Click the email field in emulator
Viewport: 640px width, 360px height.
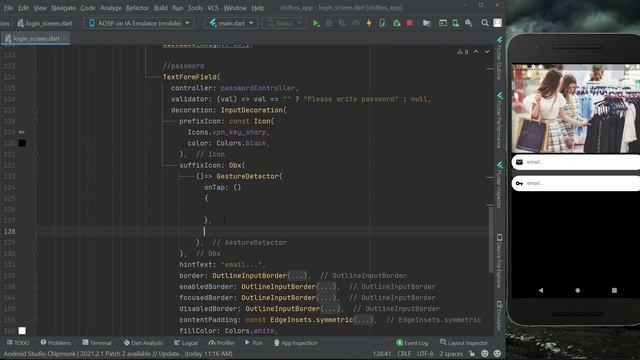pyautogui.click(x=576, y=162)
